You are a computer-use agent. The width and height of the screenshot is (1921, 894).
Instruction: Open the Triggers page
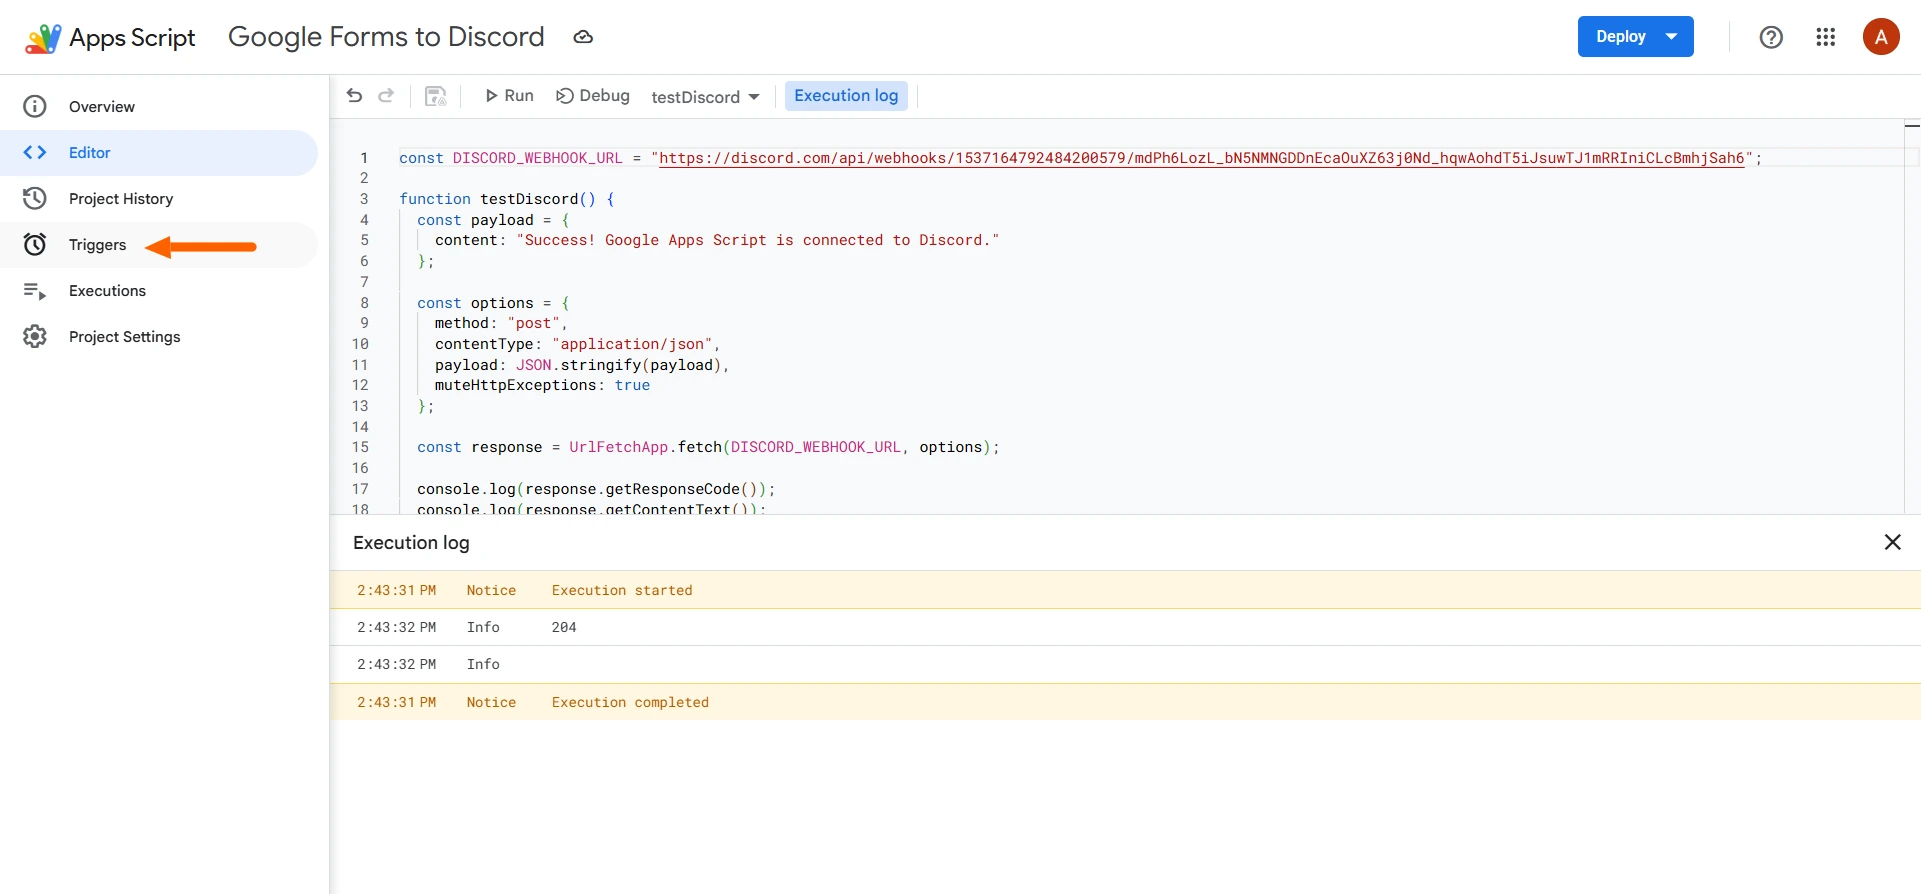click(x=159, y=245)
